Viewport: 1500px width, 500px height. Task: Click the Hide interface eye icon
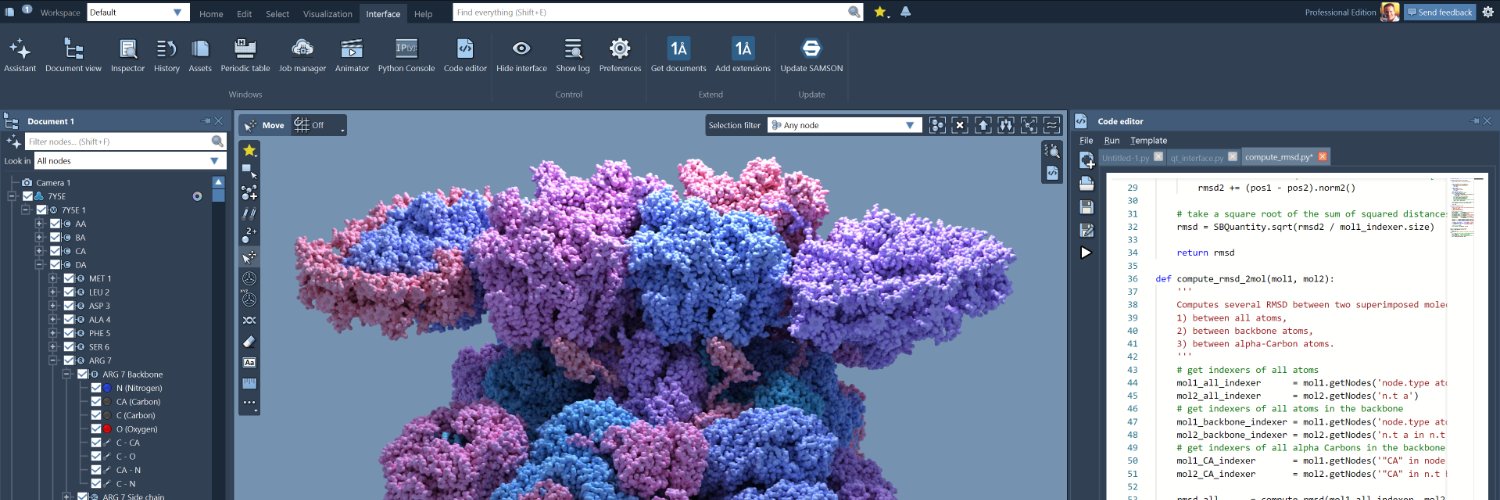tap(521, 48)
